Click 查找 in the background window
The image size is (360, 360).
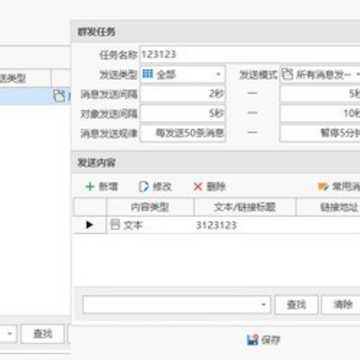point(42,334)
